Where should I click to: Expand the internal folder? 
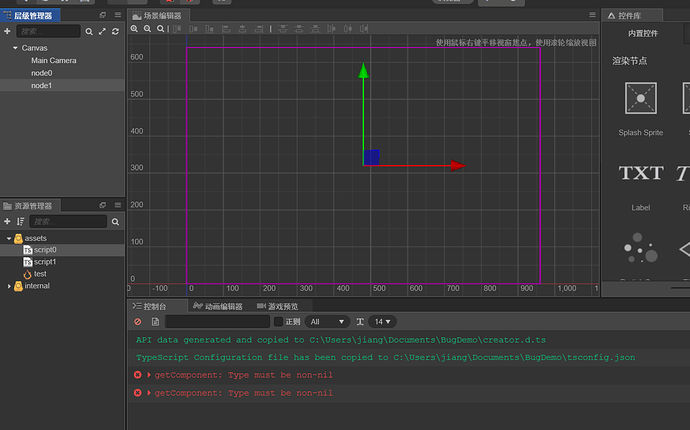[9, 286]
